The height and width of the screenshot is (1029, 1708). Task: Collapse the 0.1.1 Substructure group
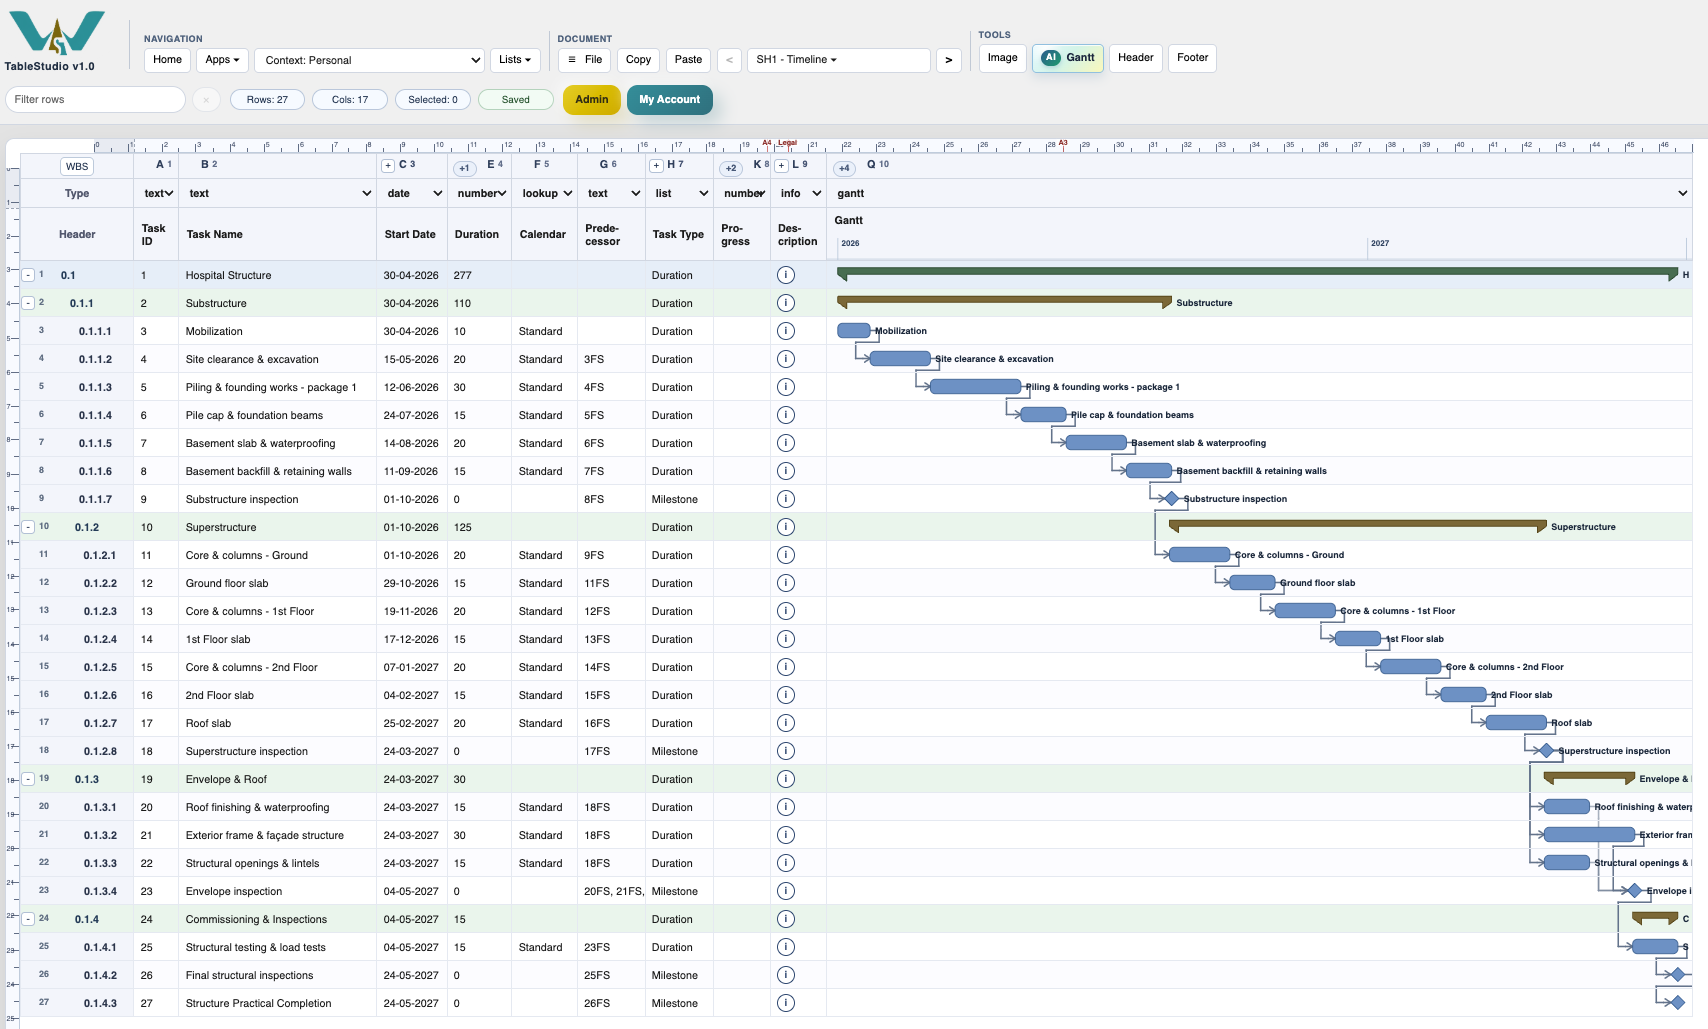(28, 303)
